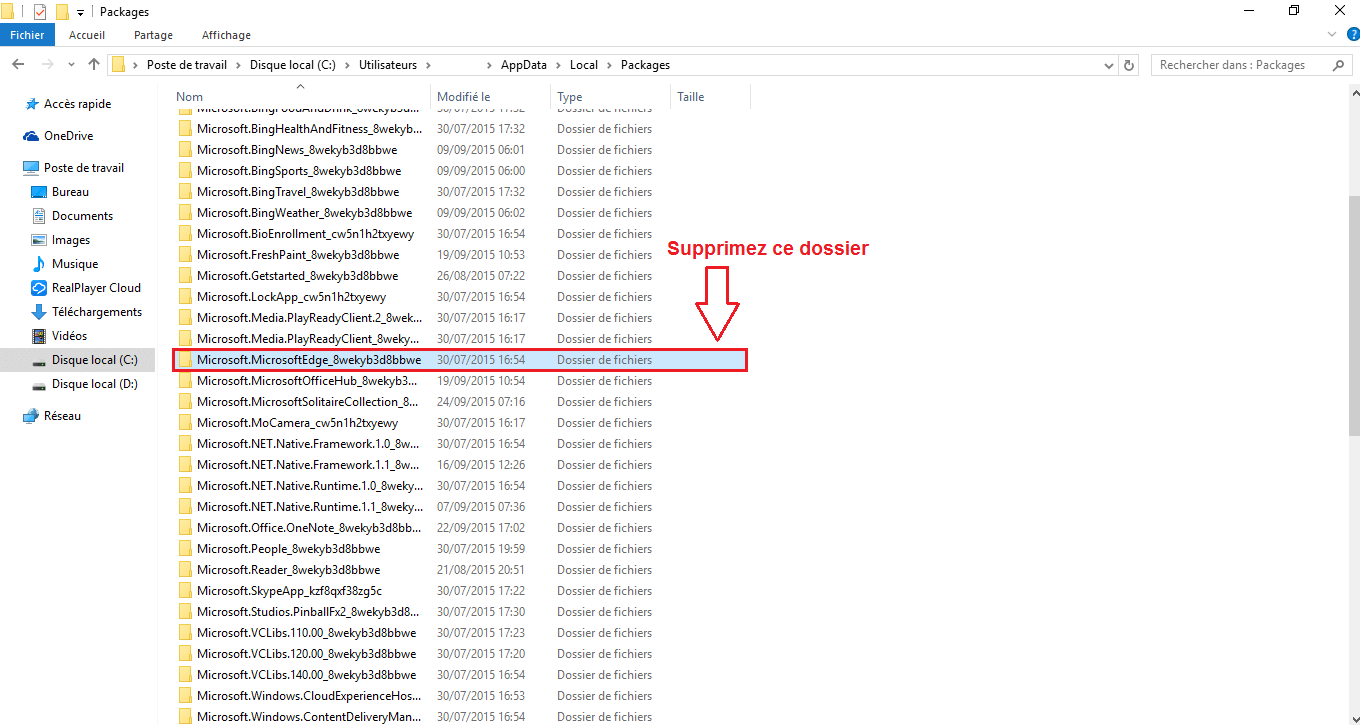The image size is (1360, 725).
Task: Expand the ribbon with the chevron
Action: click(x=1331, y=35)
